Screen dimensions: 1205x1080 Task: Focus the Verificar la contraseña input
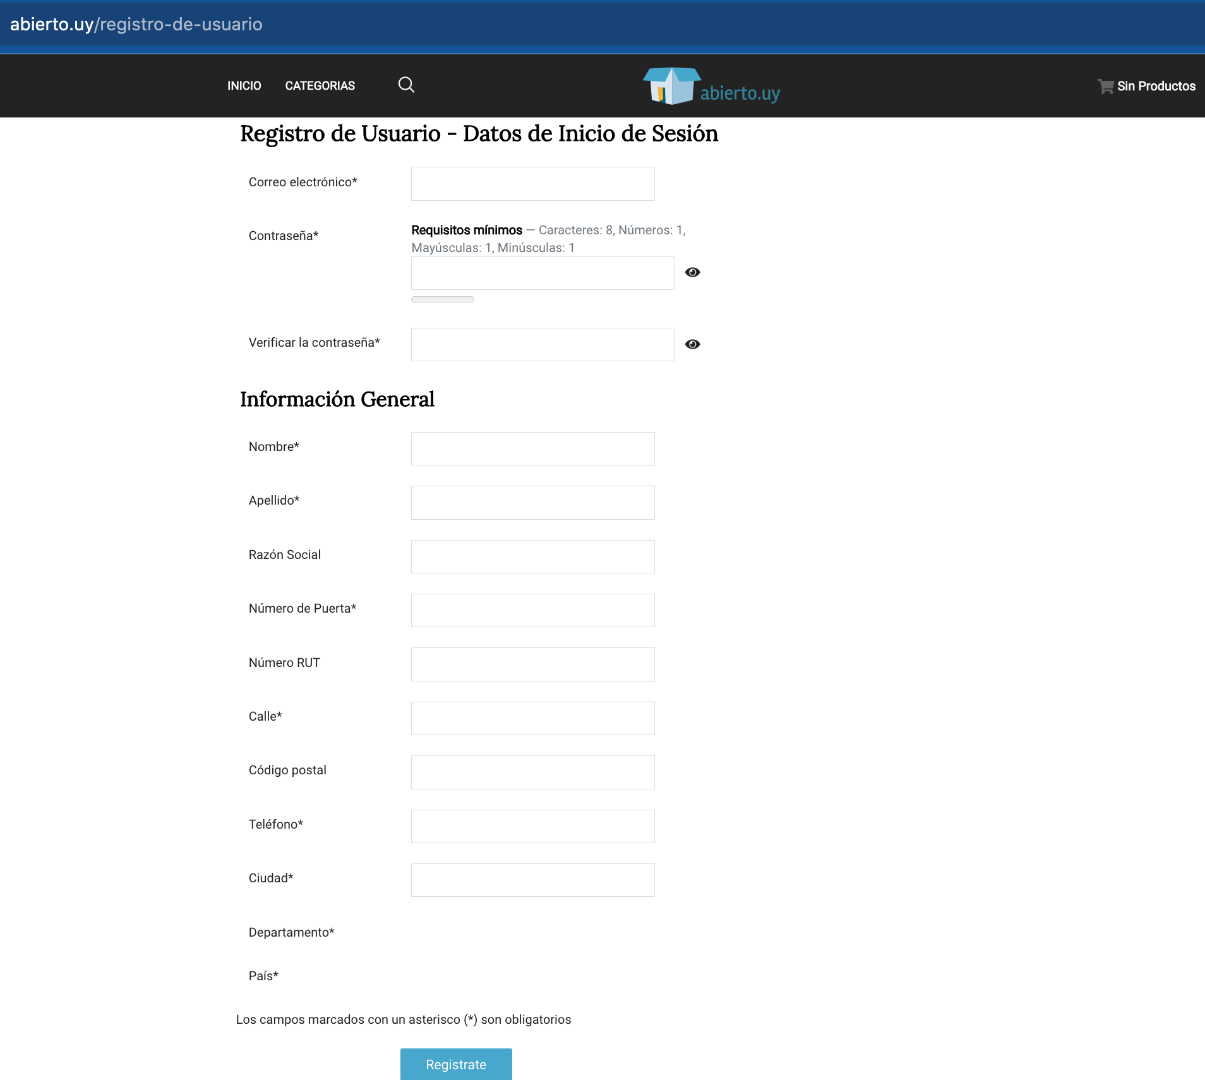(x=543, y=344)
